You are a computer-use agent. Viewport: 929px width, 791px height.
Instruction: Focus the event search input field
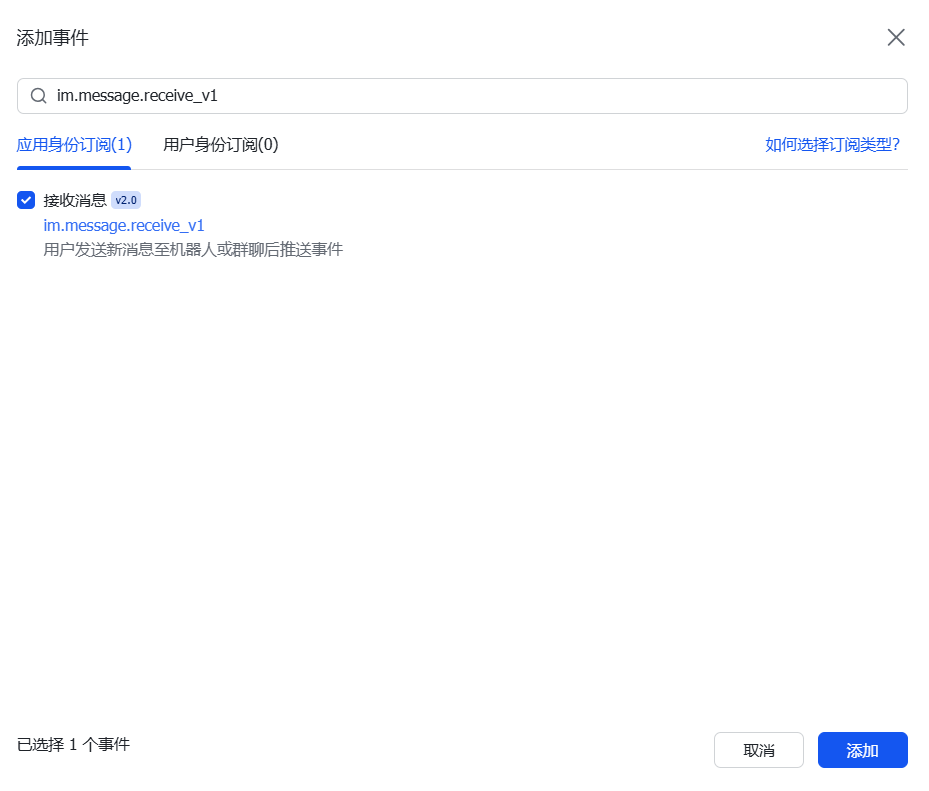[462, 95]
